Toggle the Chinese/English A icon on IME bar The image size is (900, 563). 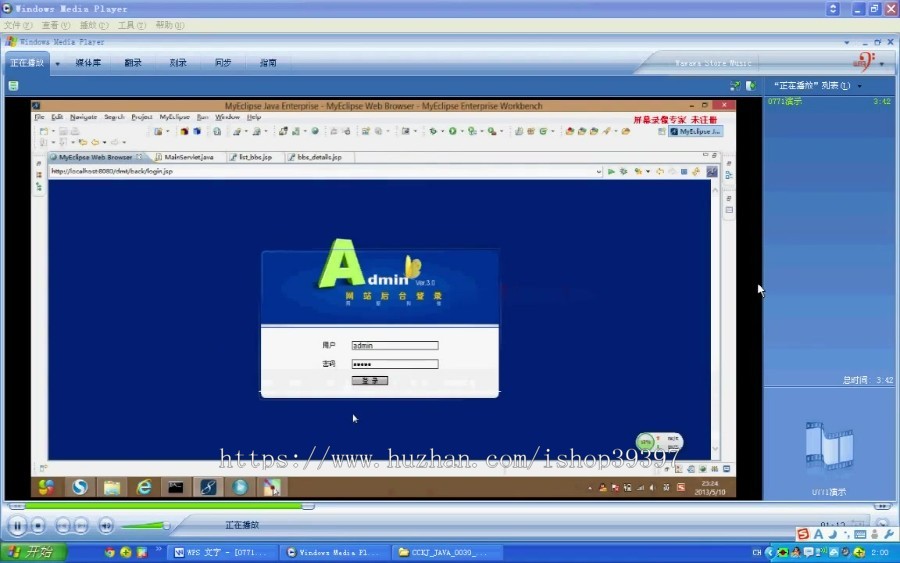click(x=818, y=534)
